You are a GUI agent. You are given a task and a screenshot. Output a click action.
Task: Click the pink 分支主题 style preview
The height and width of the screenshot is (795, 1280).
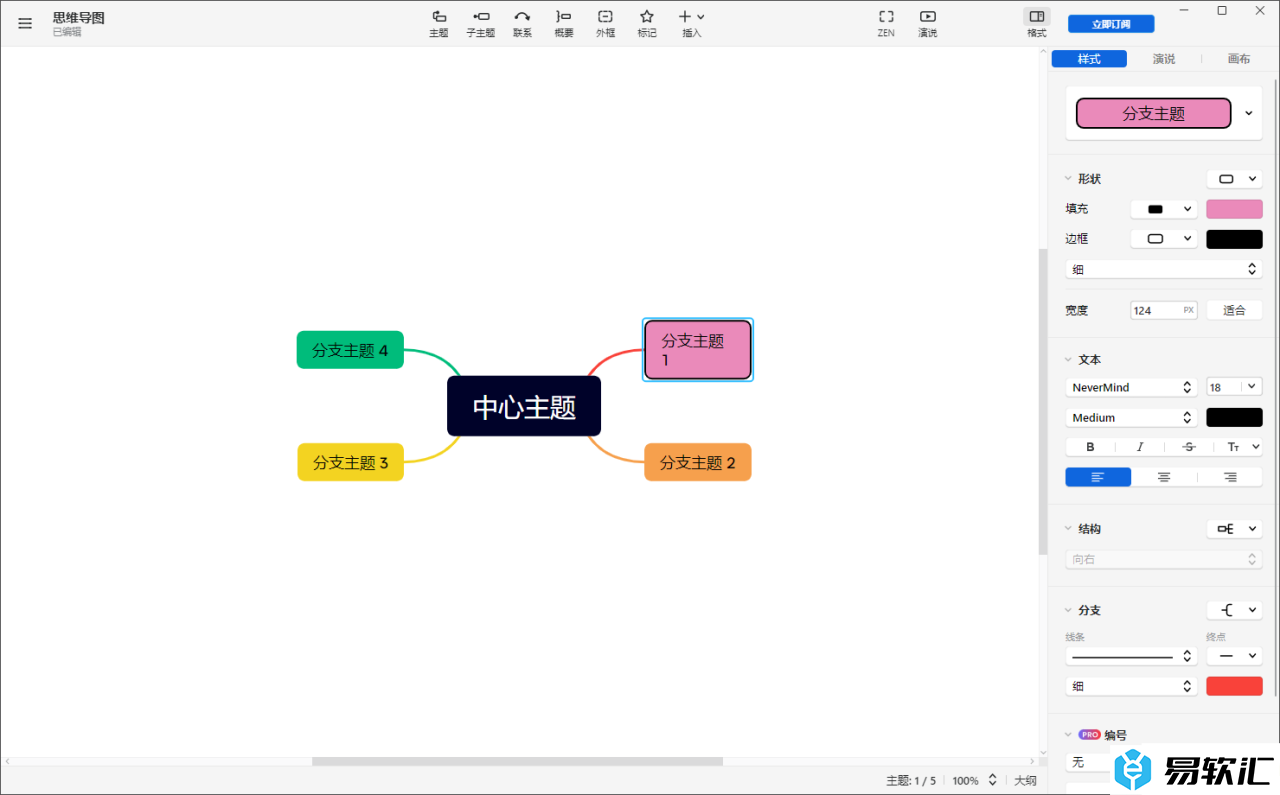coord(1154,113)
